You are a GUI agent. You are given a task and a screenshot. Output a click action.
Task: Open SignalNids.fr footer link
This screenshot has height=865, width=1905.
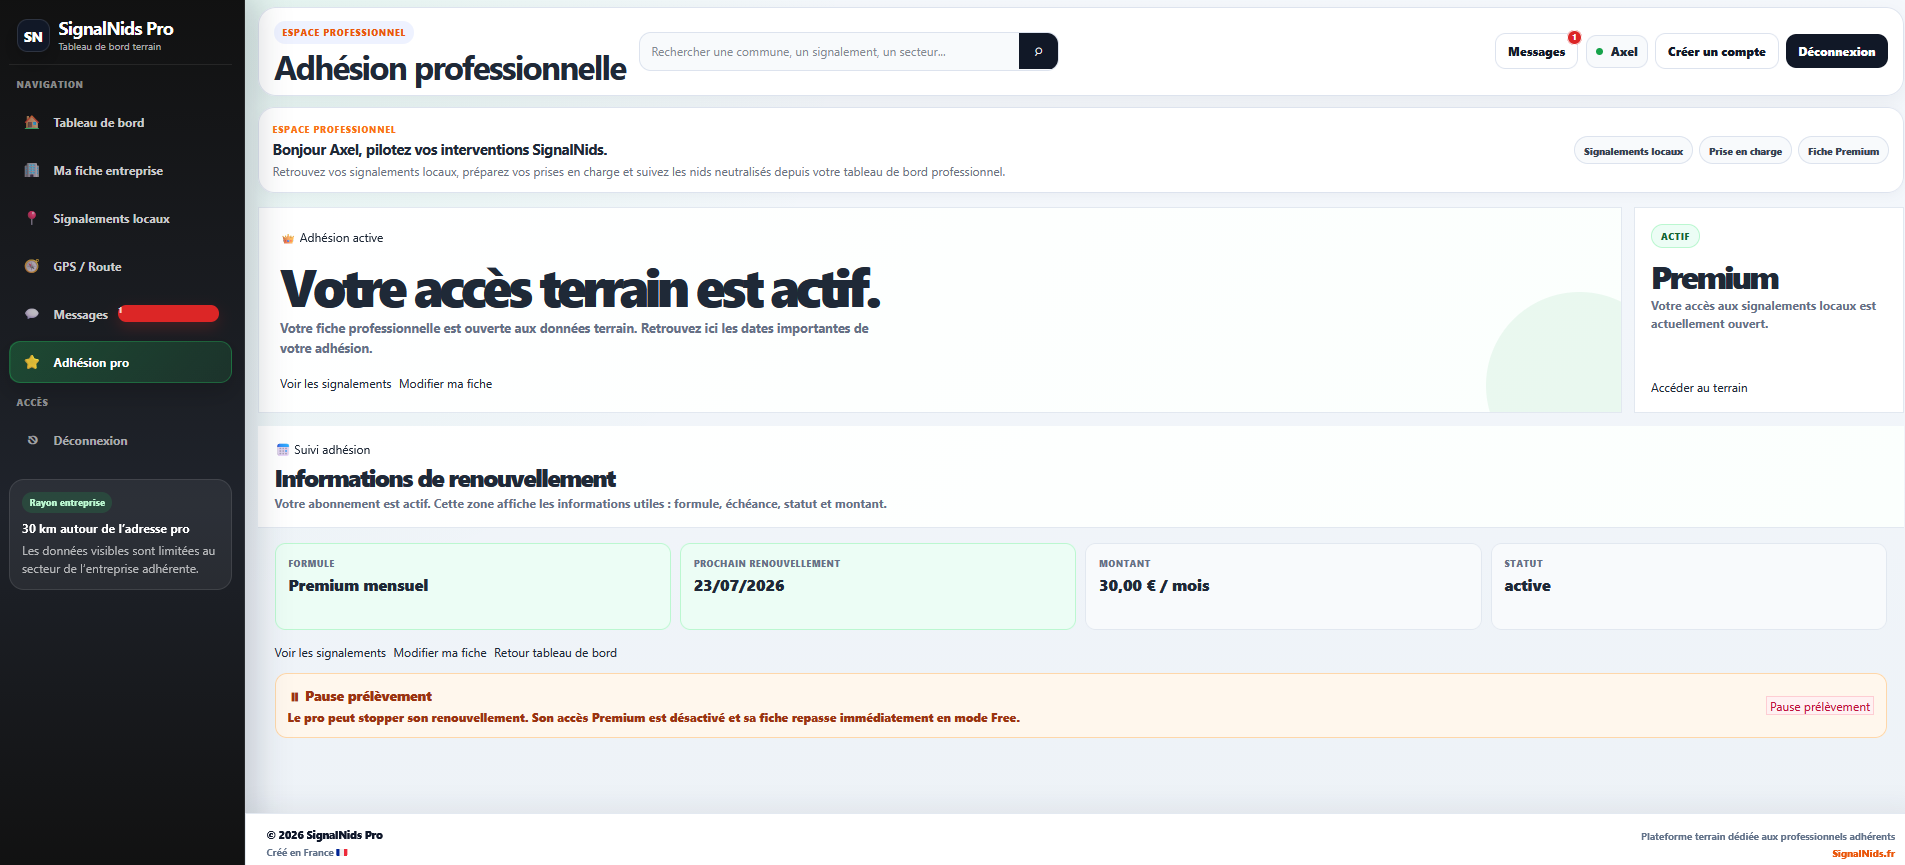(x=1863, y=853)
